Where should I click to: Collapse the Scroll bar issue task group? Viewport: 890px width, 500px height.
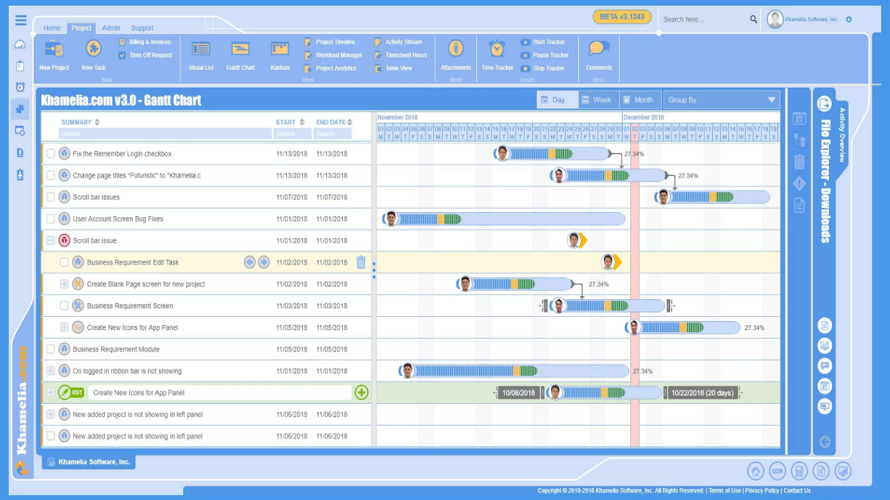51,241
